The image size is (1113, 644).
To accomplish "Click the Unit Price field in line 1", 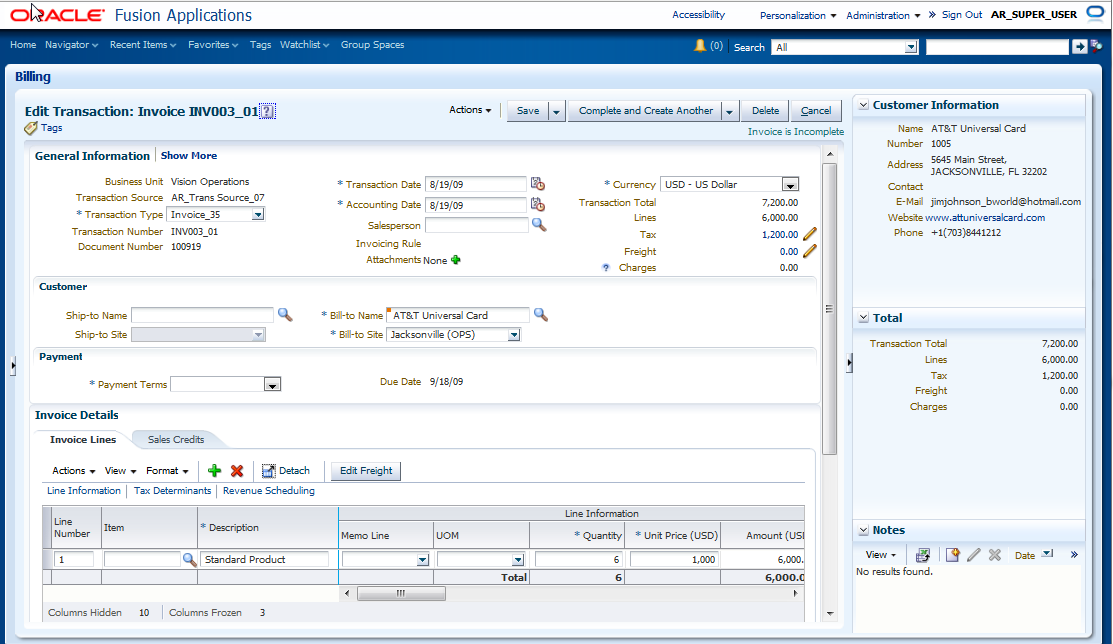I will (674, 560).
